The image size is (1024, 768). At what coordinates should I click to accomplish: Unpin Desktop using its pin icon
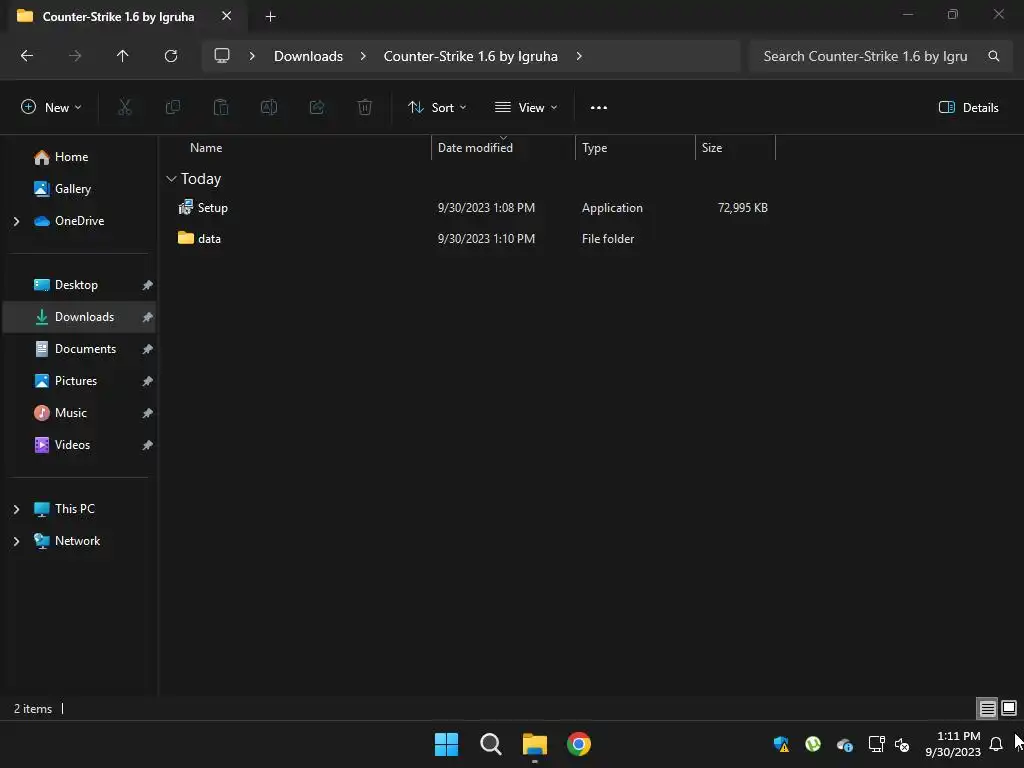pos(148,285)
